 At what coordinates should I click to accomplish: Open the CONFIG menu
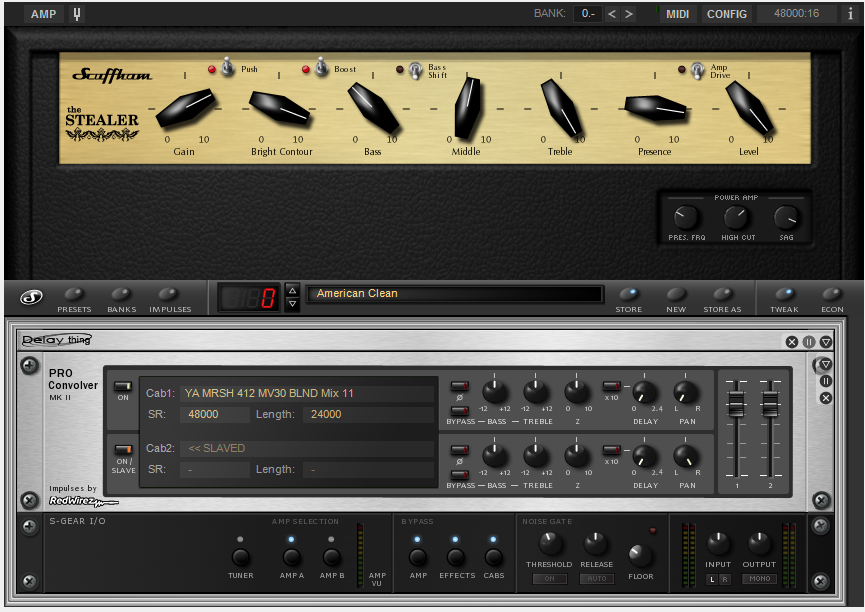(727, 14)
